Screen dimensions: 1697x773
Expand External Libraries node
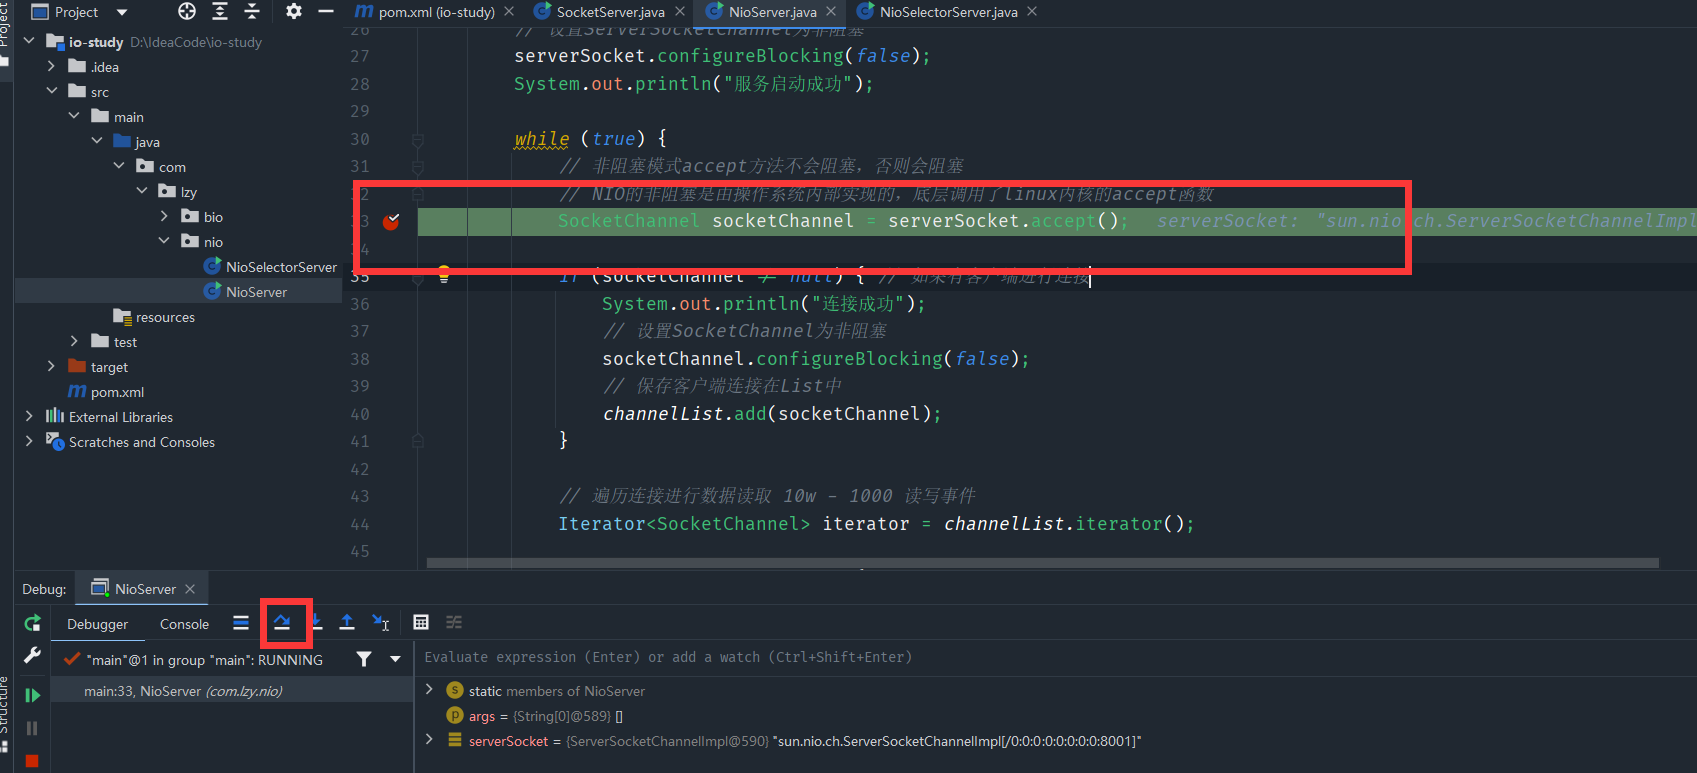29,417
